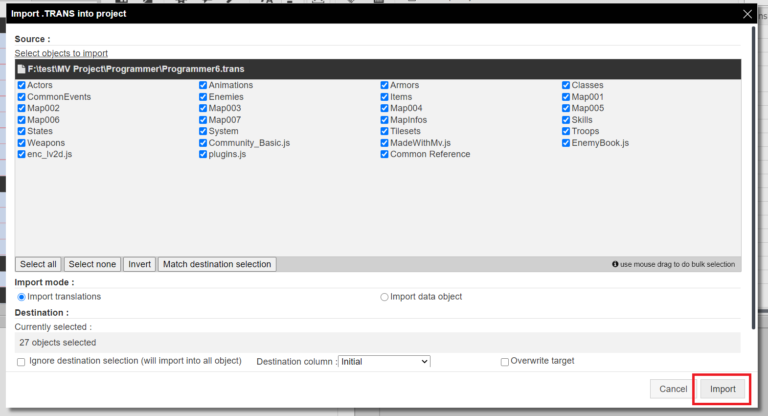Click the file icon beside Programmer6.trans path
The height and width of the screenshot is (416, 768).
click(22, 69)
